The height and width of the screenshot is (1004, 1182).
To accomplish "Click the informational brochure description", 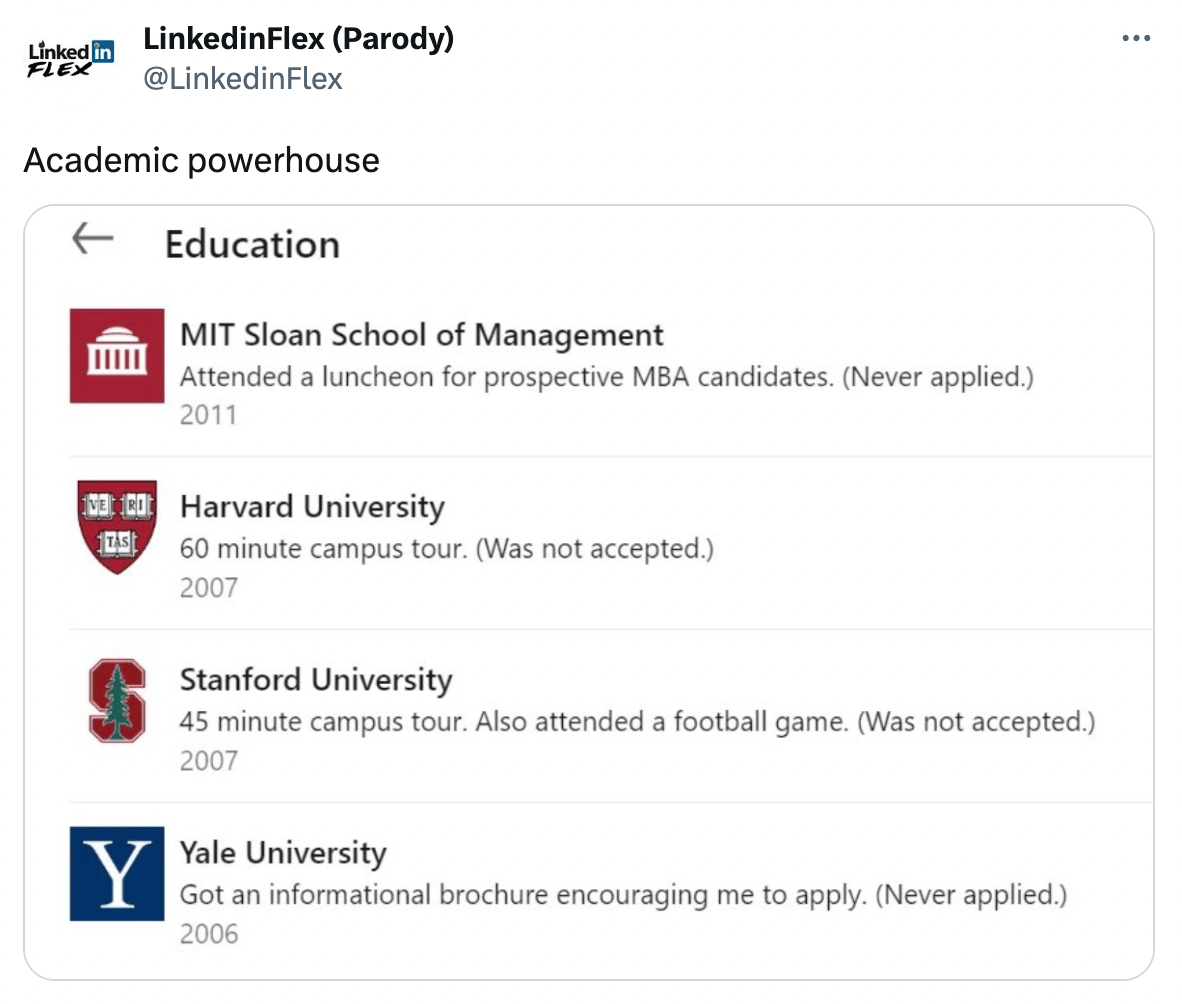I will (622, 895).
